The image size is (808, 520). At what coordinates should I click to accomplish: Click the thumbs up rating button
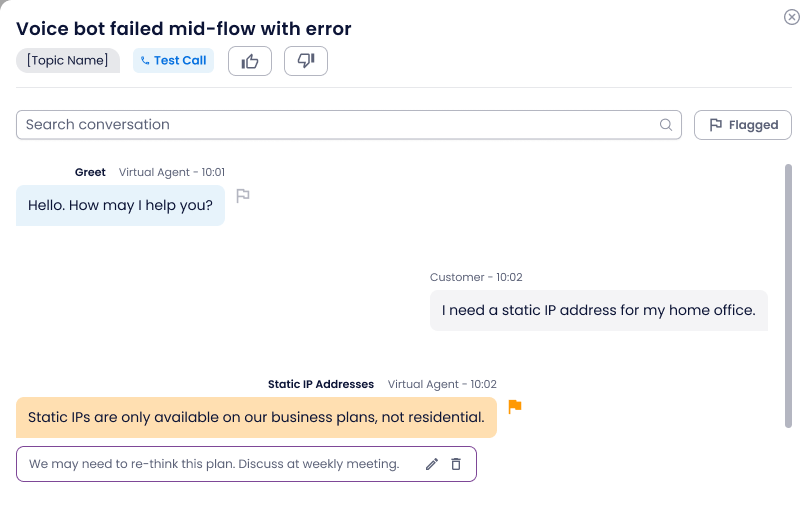pyautogui.click(x=250, y=61)
